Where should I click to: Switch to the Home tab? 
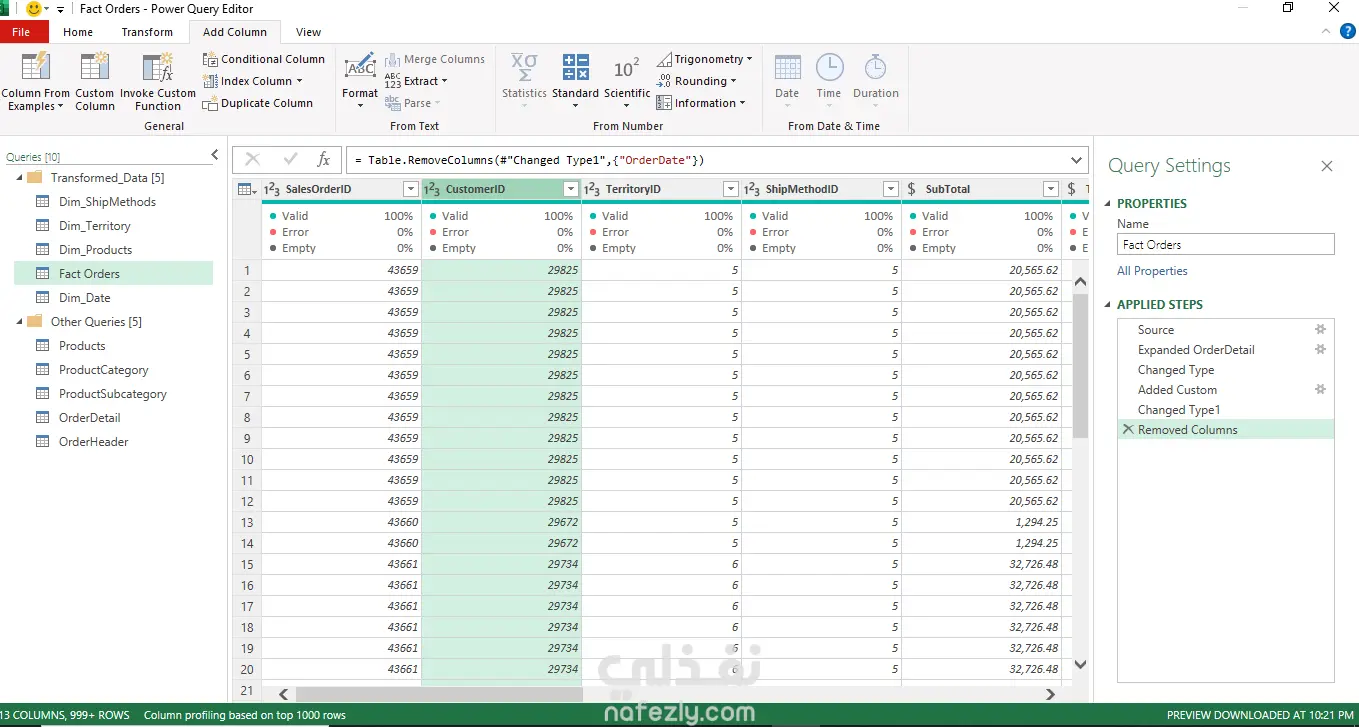78,32
